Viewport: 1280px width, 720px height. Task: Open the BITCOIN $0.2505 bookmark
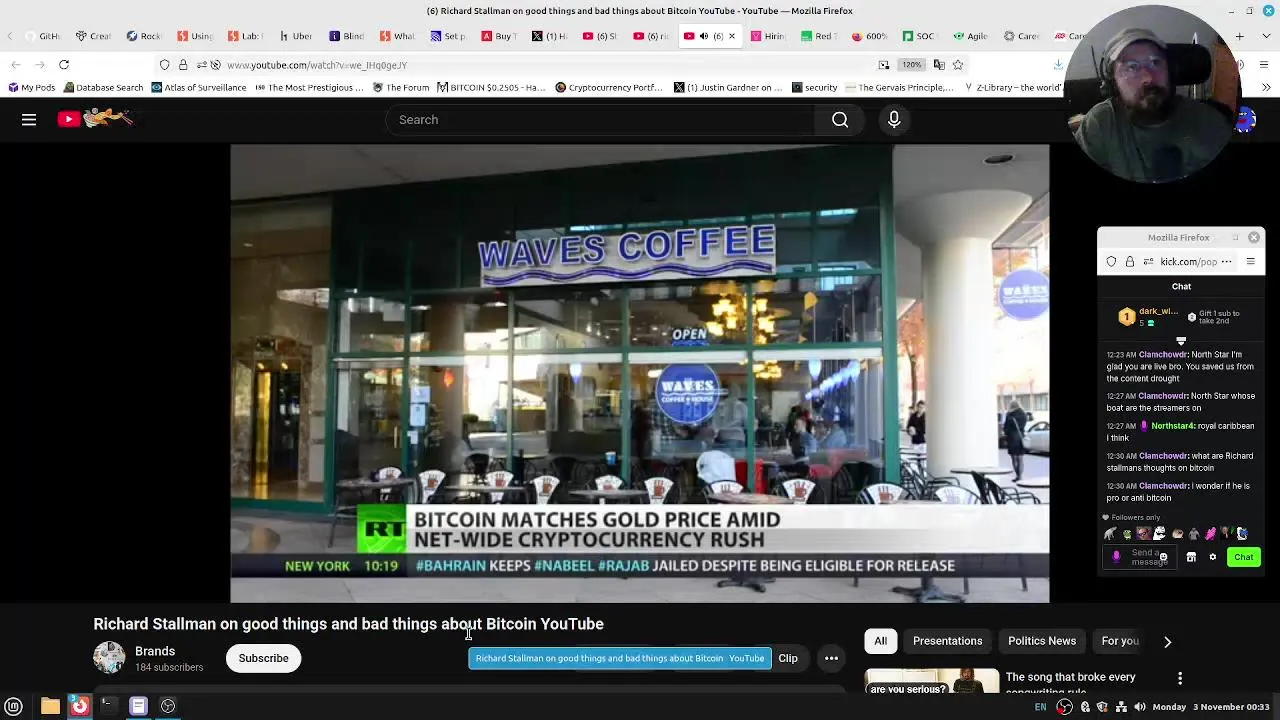click(x=492, y=88)
